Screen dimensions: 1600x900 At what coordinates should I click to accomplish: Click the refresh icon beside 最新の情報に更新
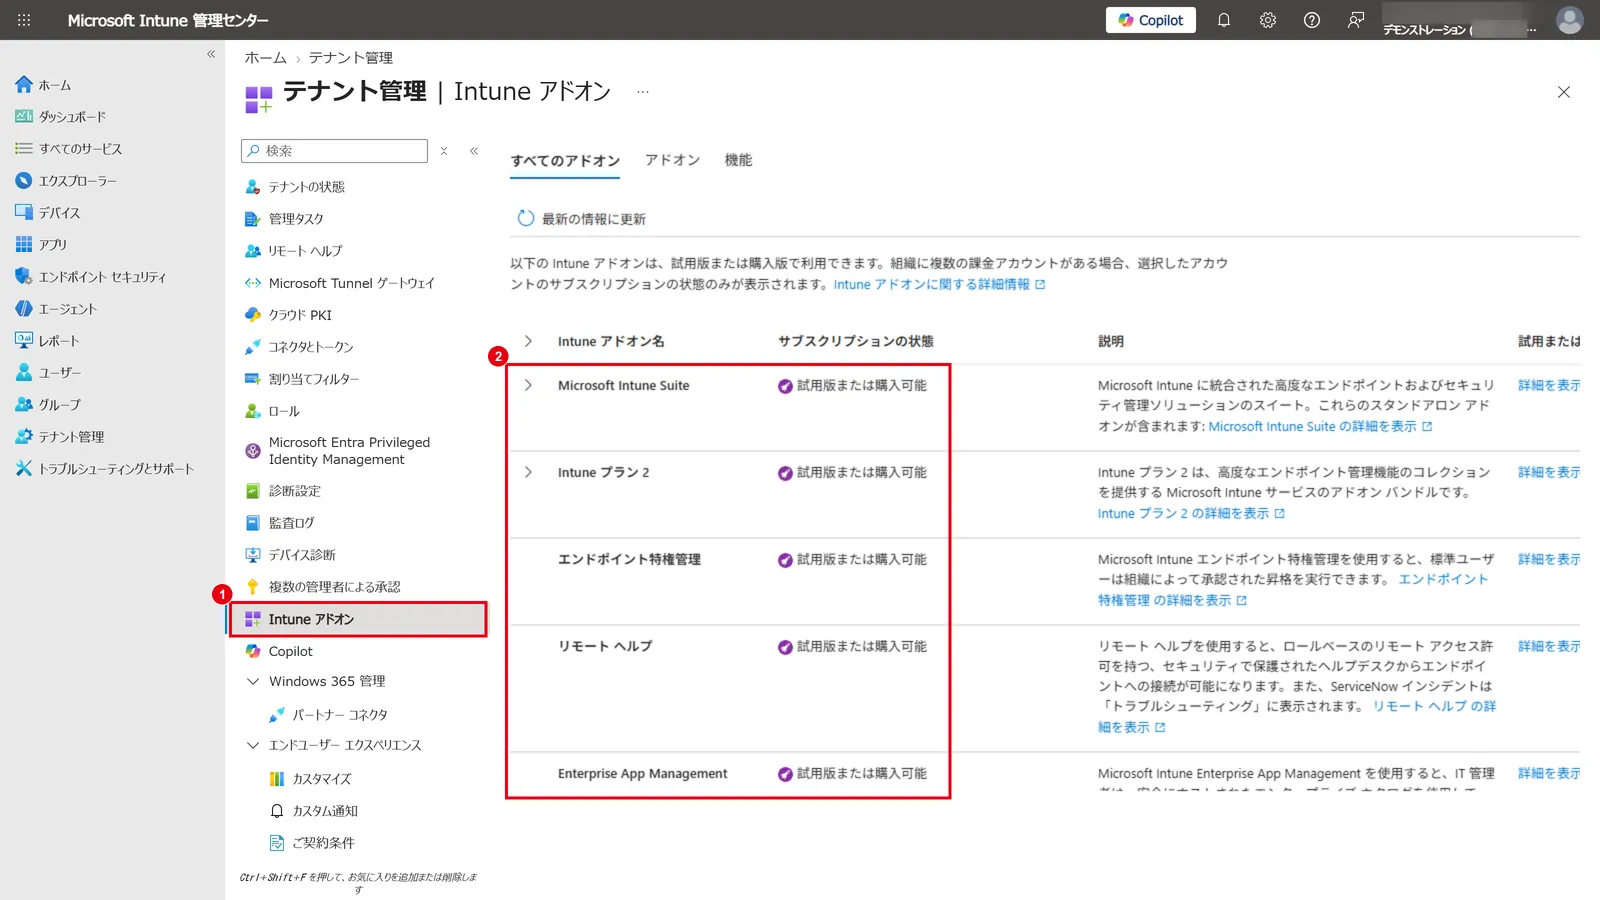[x=526, y=219]
